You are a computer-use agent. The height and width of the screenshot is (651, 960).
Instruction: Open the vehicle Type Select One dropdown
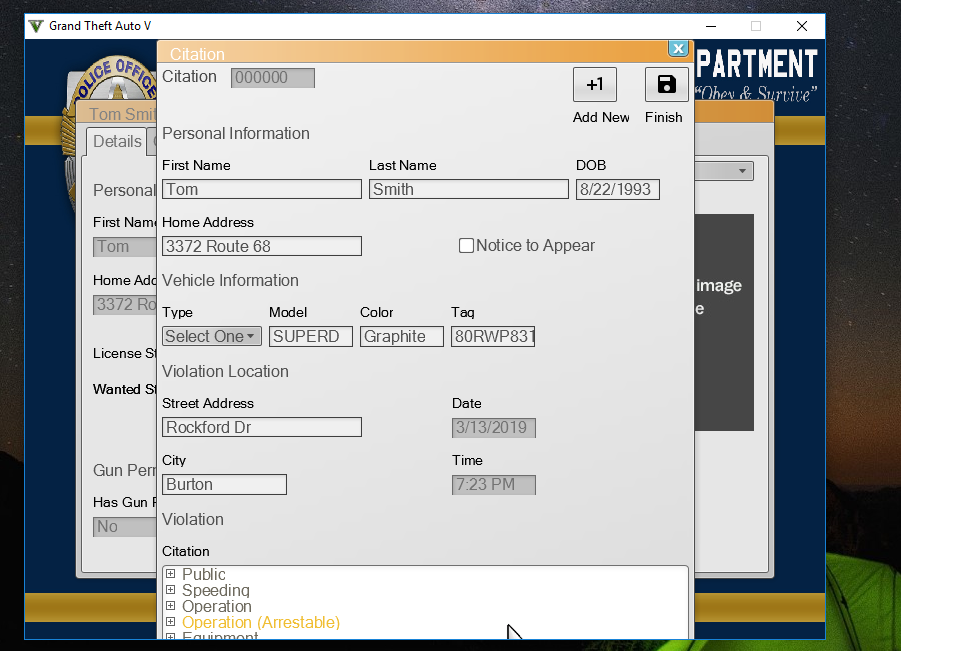[212, 336]
